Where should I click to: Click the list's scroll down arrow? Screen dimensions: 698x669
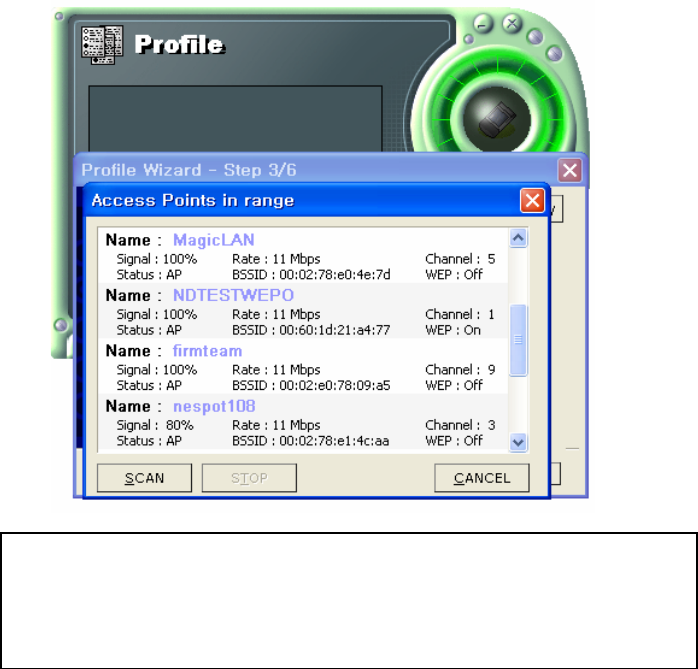[518, 442]
